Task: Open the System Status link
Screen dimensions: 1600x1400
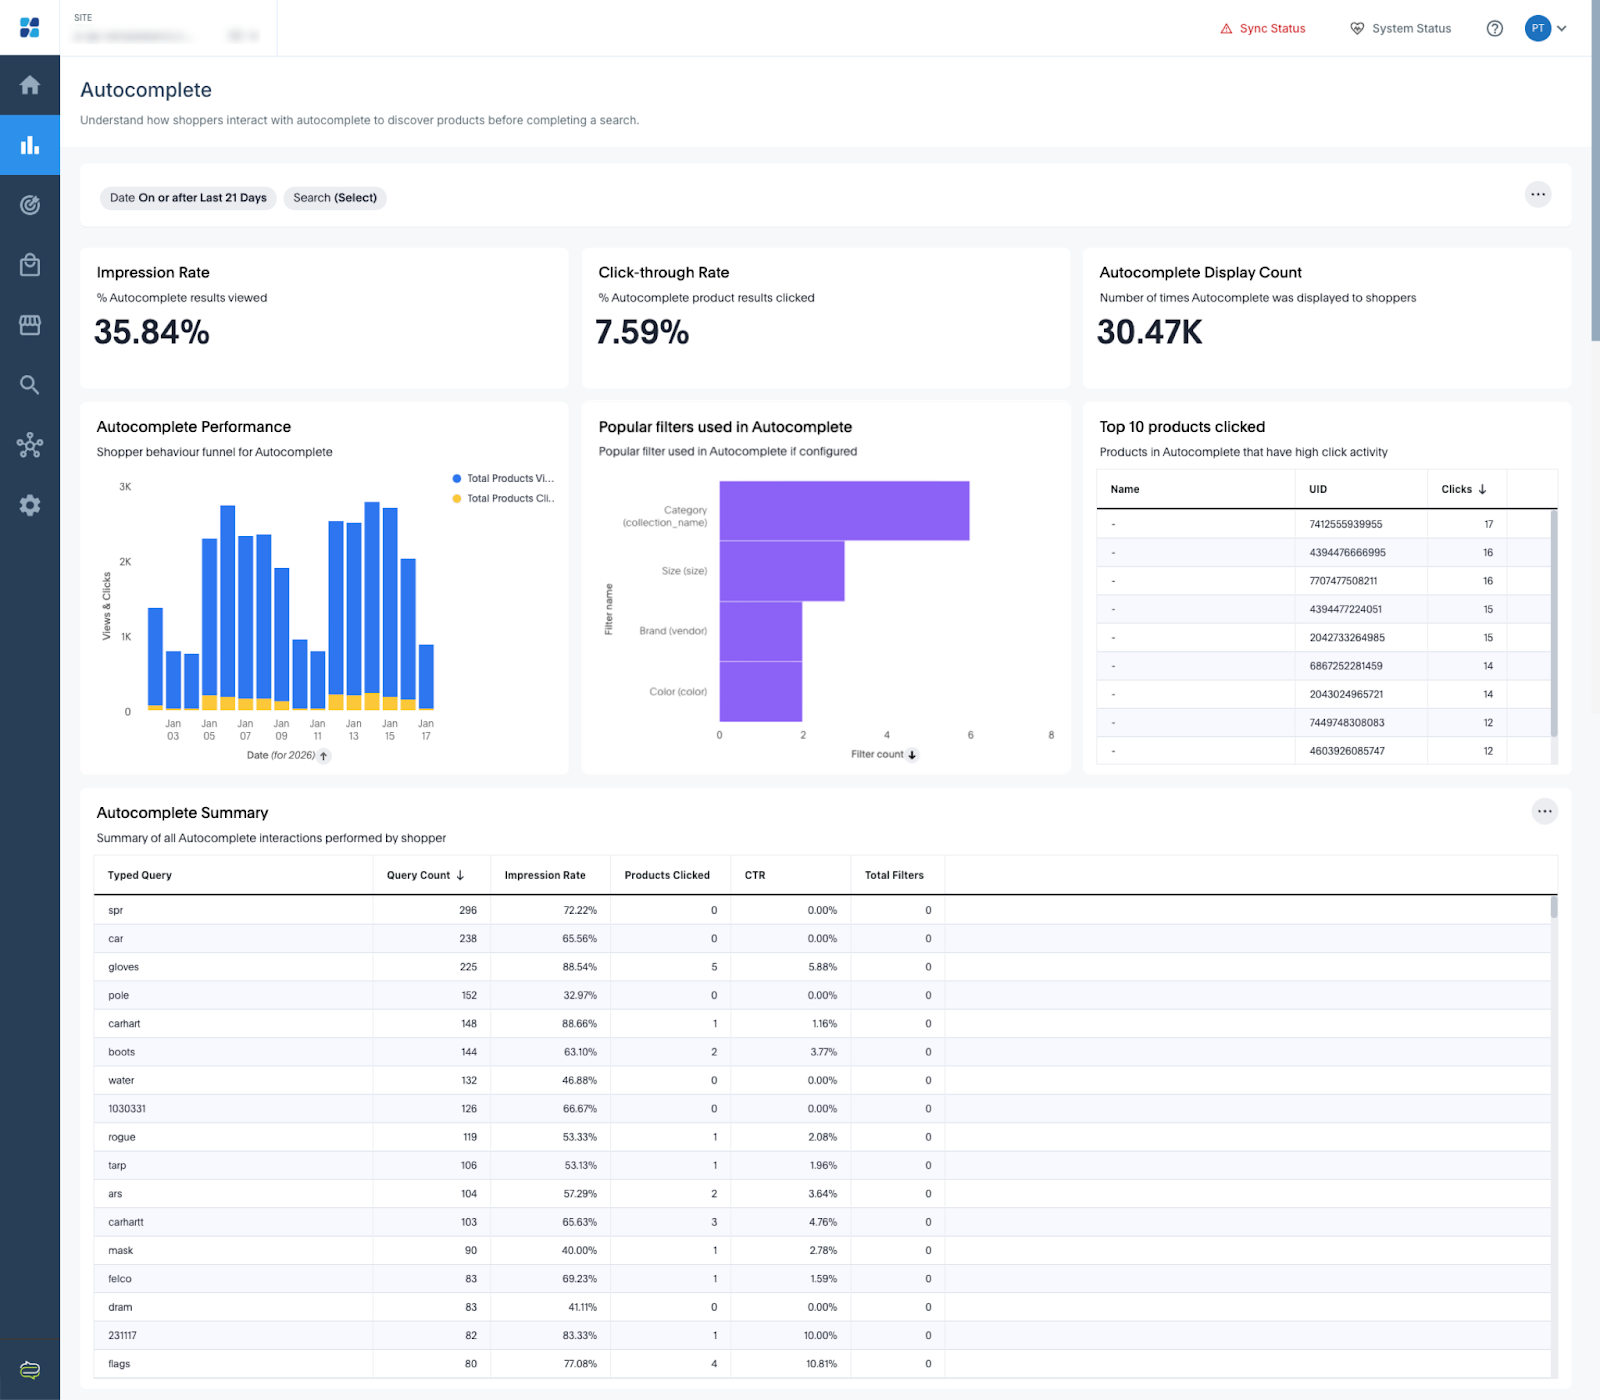Action: pyautogui.click(x=1400, y=28)
